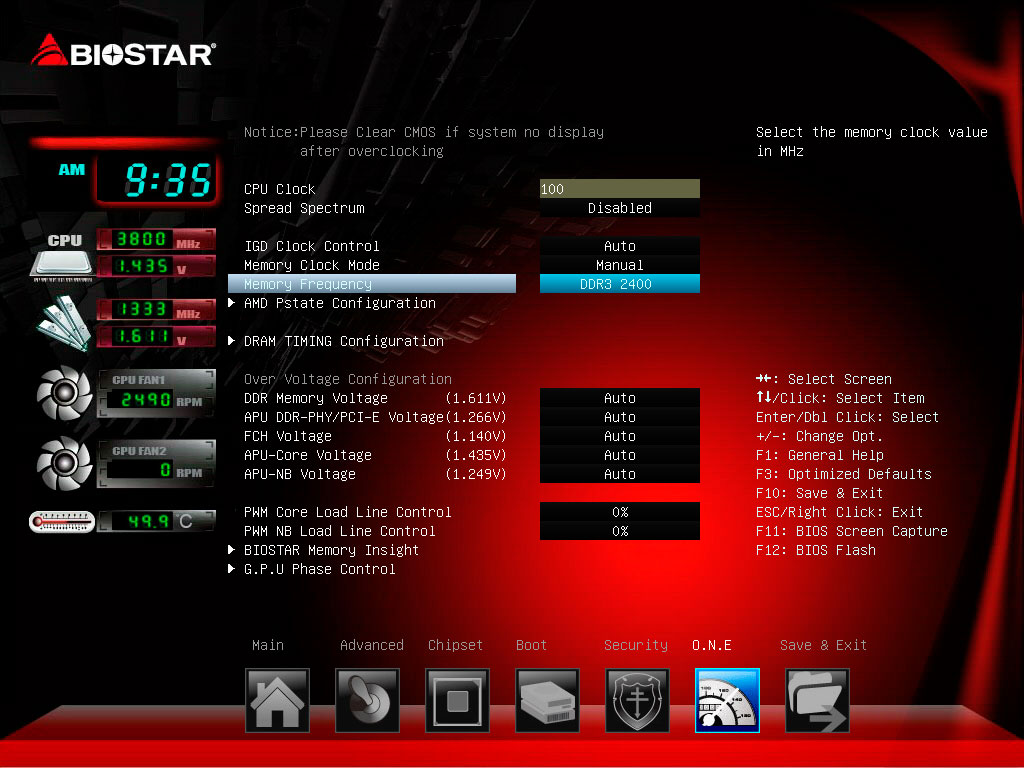This screenshot has width=1024, height=768.
Task: Select the highlighted Memory Frequency row
Action: [372, 284]
